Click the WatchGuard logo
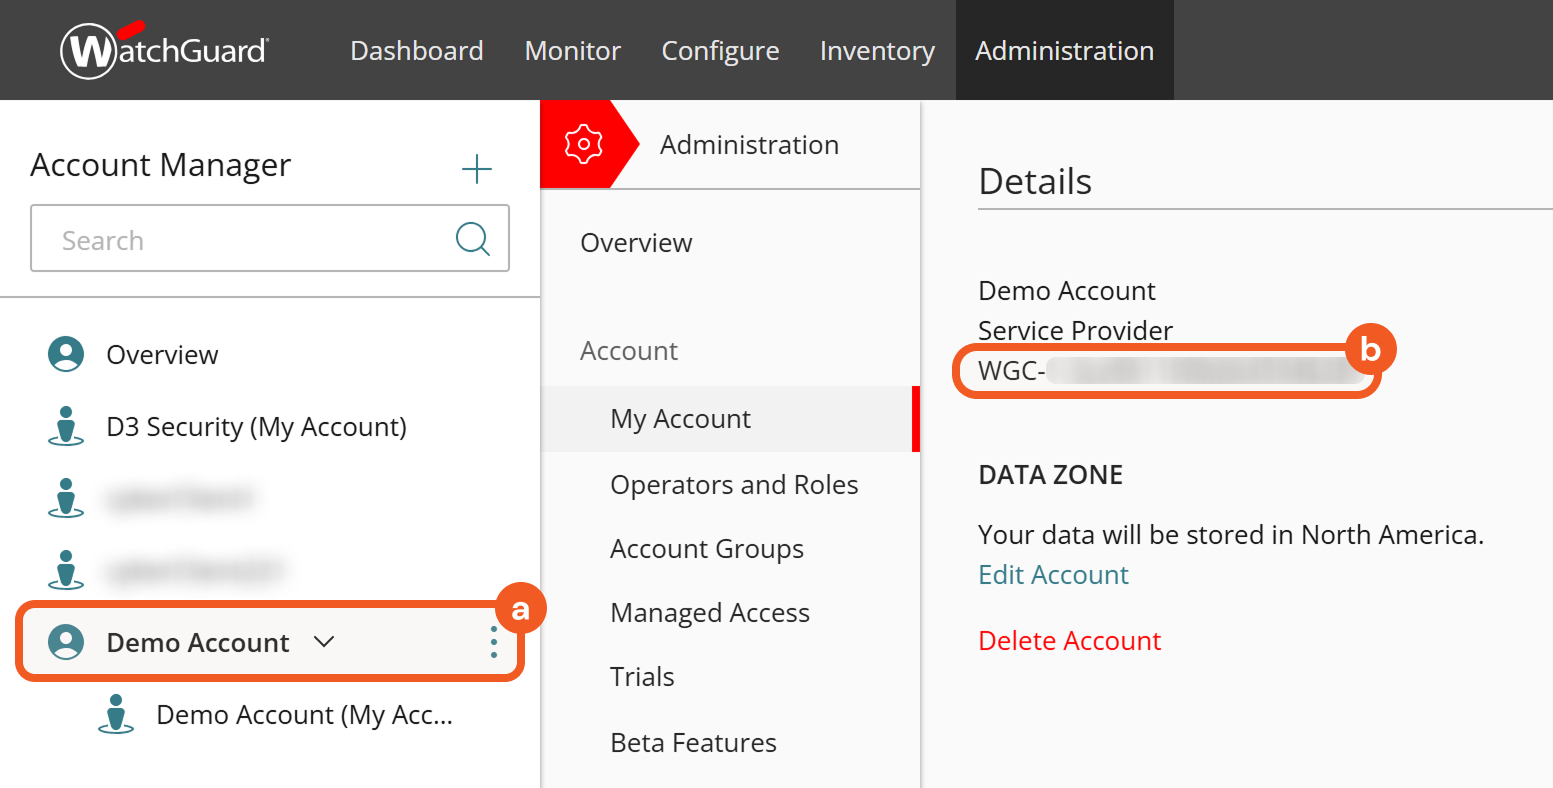The height and width of the screenshot is (788, 1553). [165, 50]
